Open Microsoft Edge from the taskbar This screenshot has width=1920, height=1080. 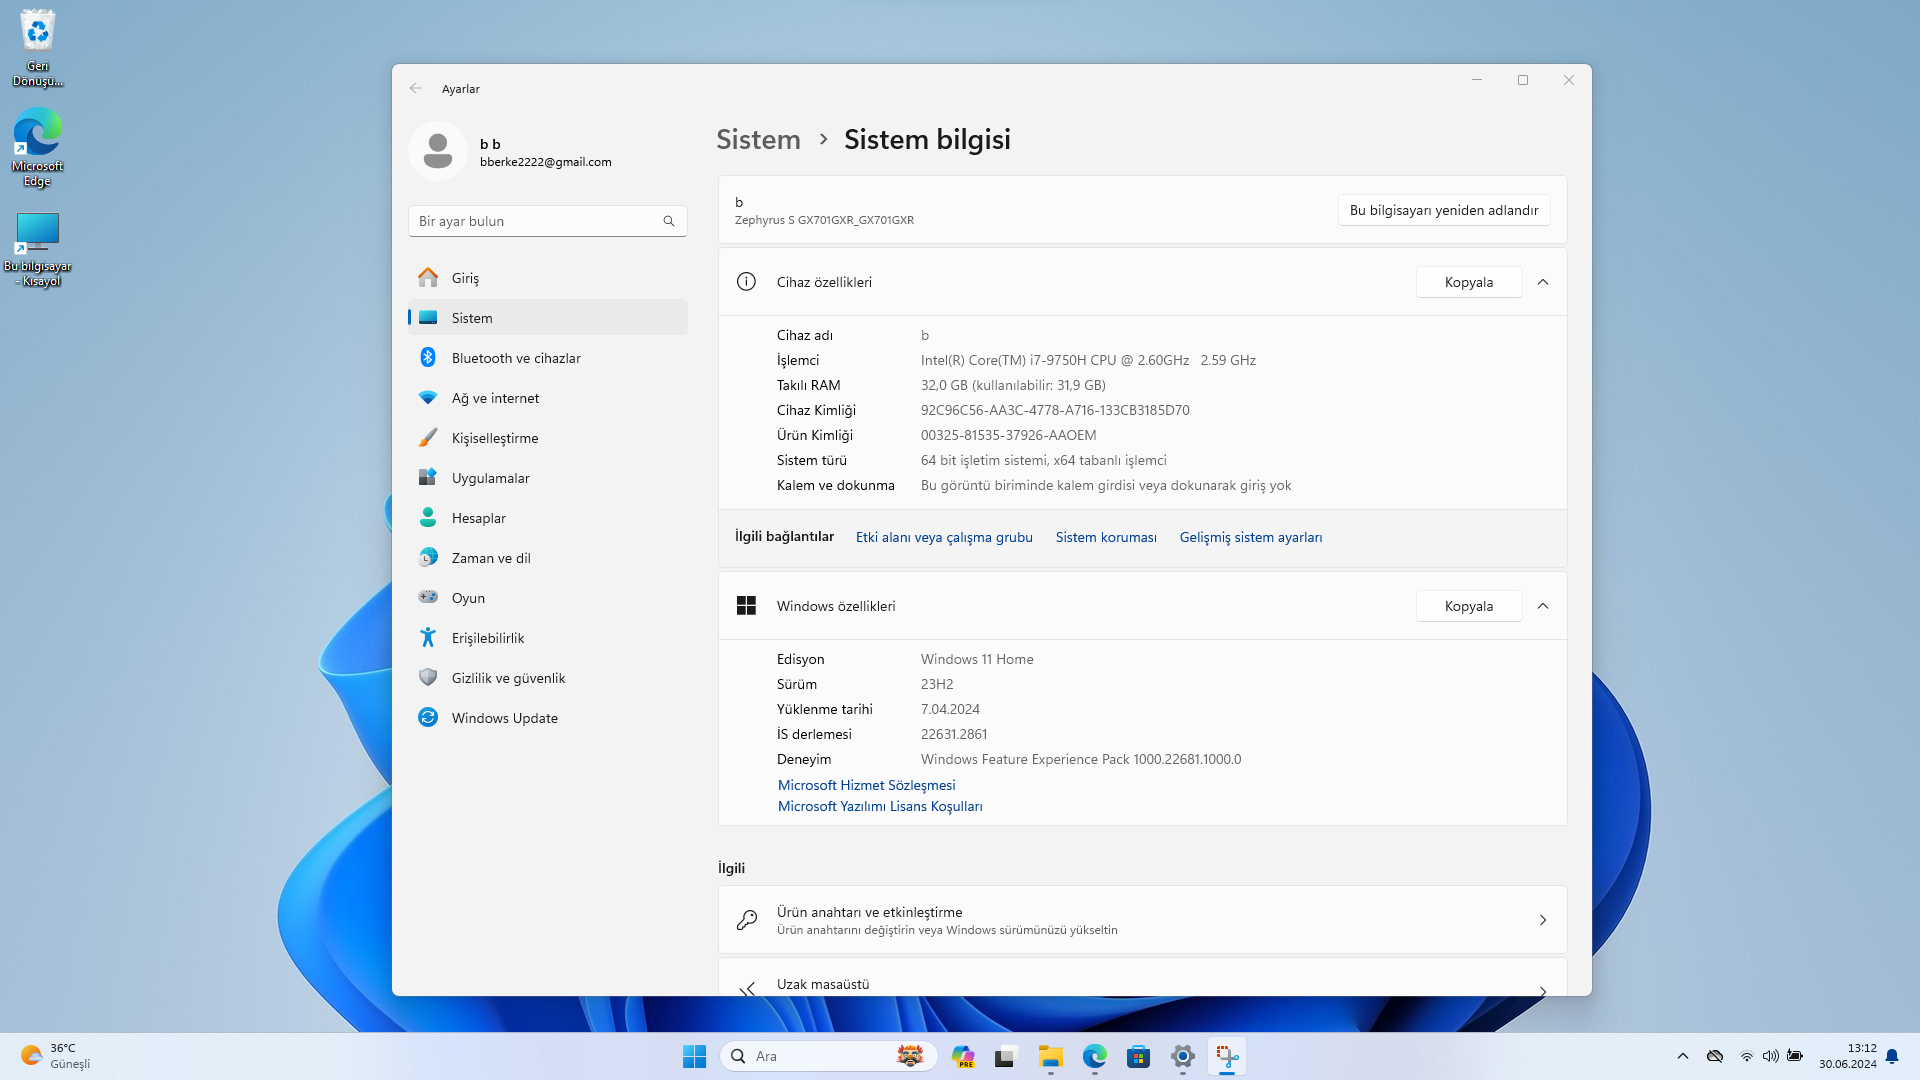pos(1094,1056)
